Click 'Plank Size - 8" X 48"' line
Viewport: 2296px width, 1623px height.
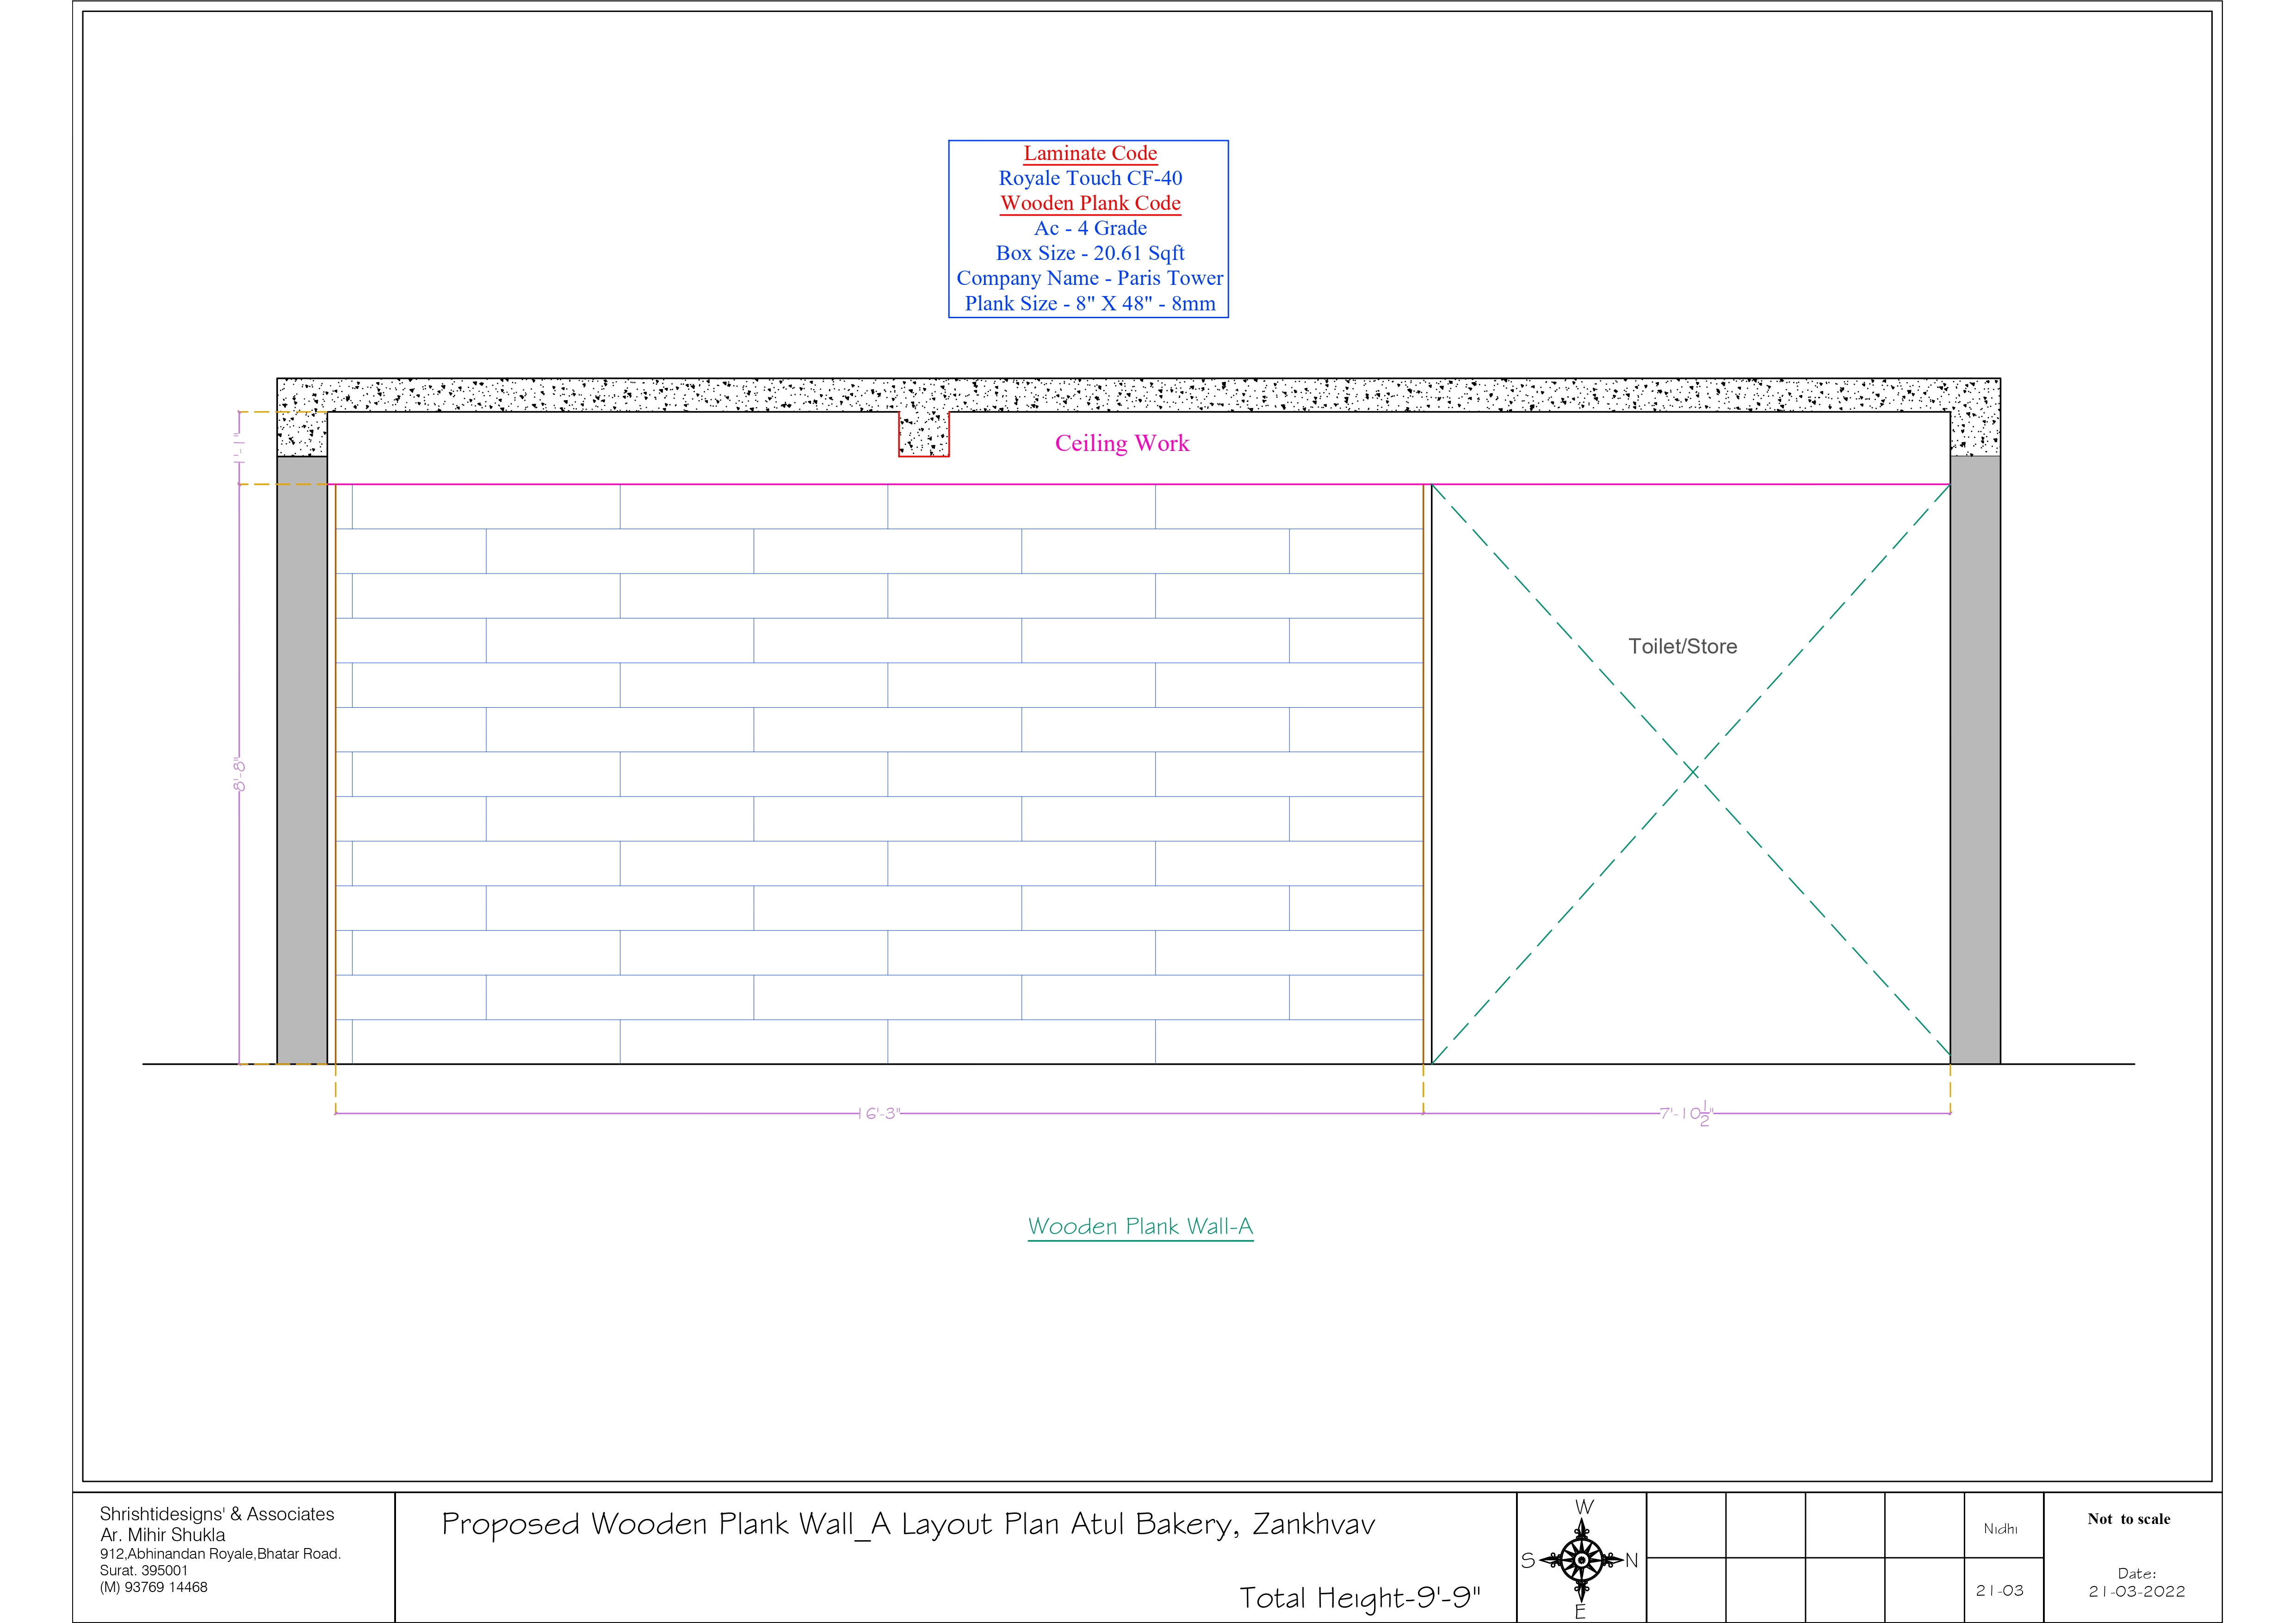pos(1090,304)
